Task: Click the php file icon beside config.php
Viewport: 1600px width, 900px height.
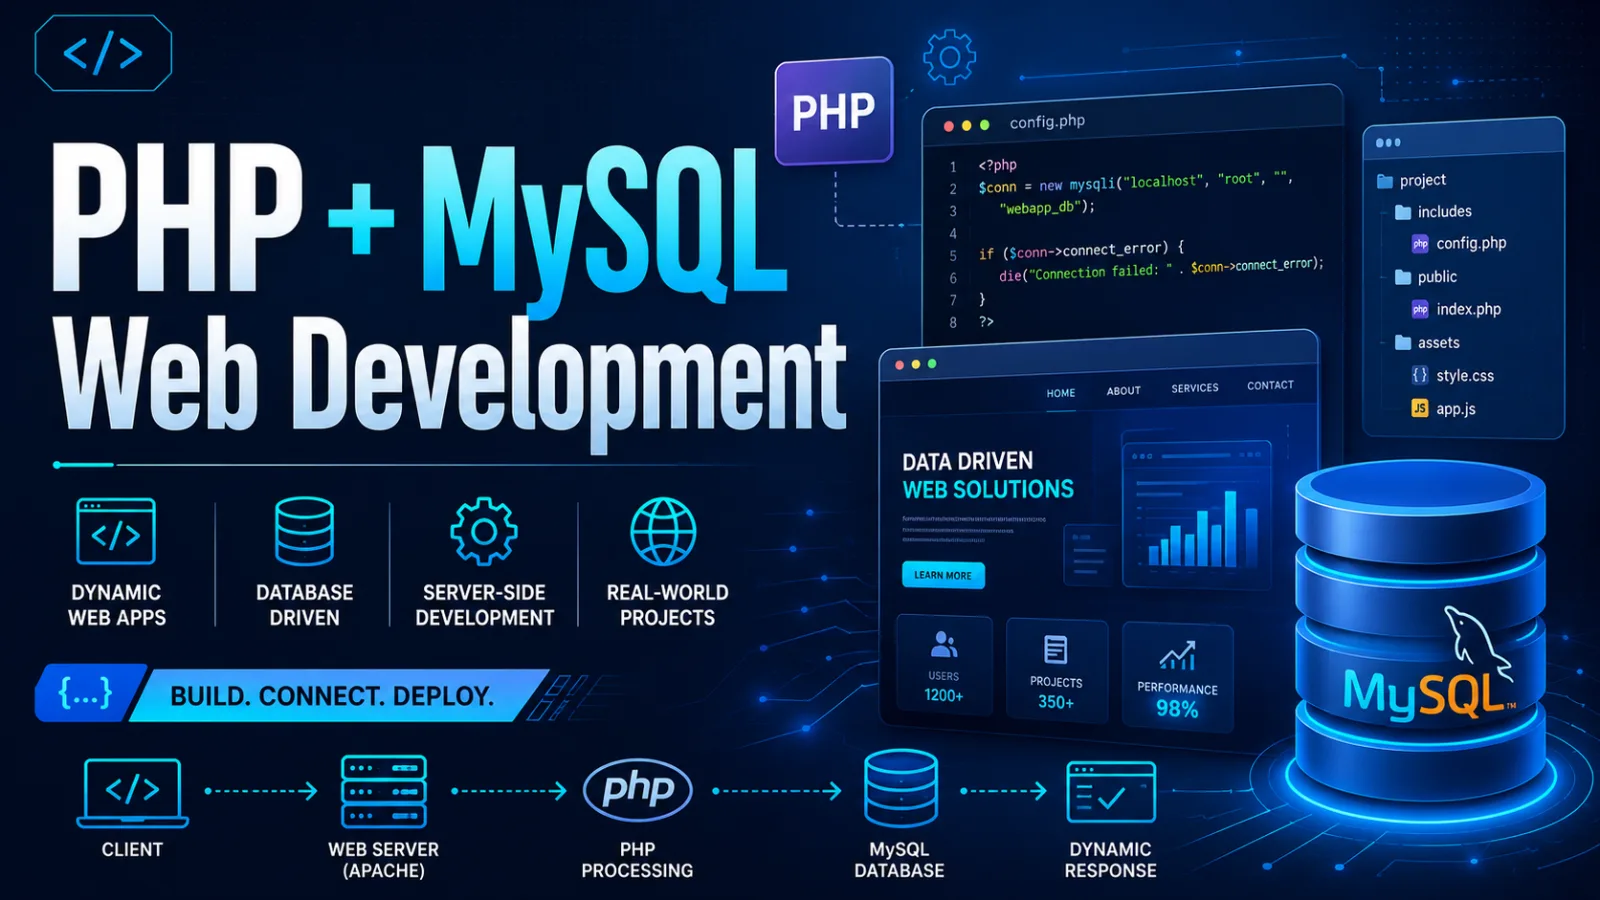Action: tap(1420, 244)
